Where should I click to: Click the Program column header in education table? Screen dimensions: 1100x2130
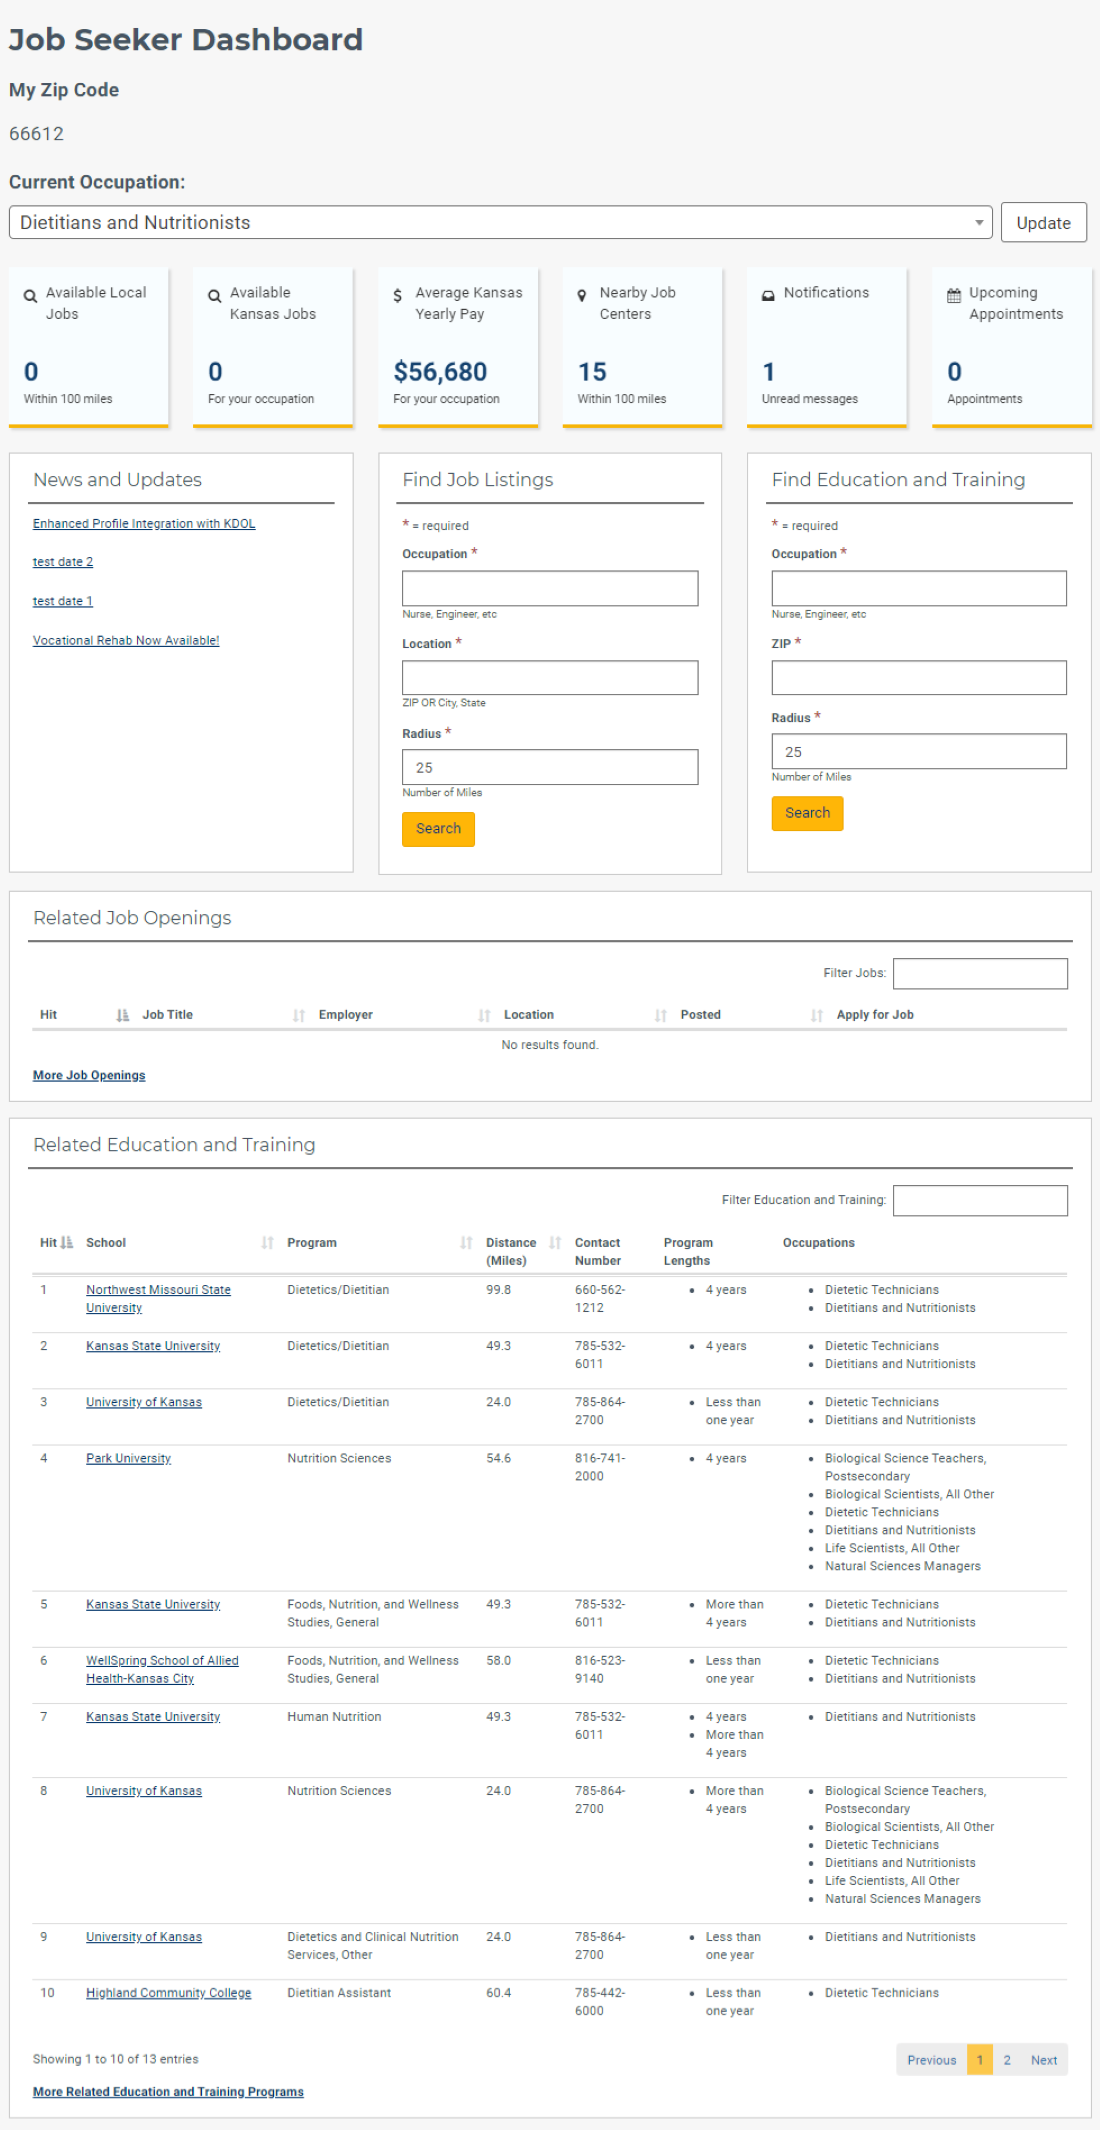(312, 1243)
